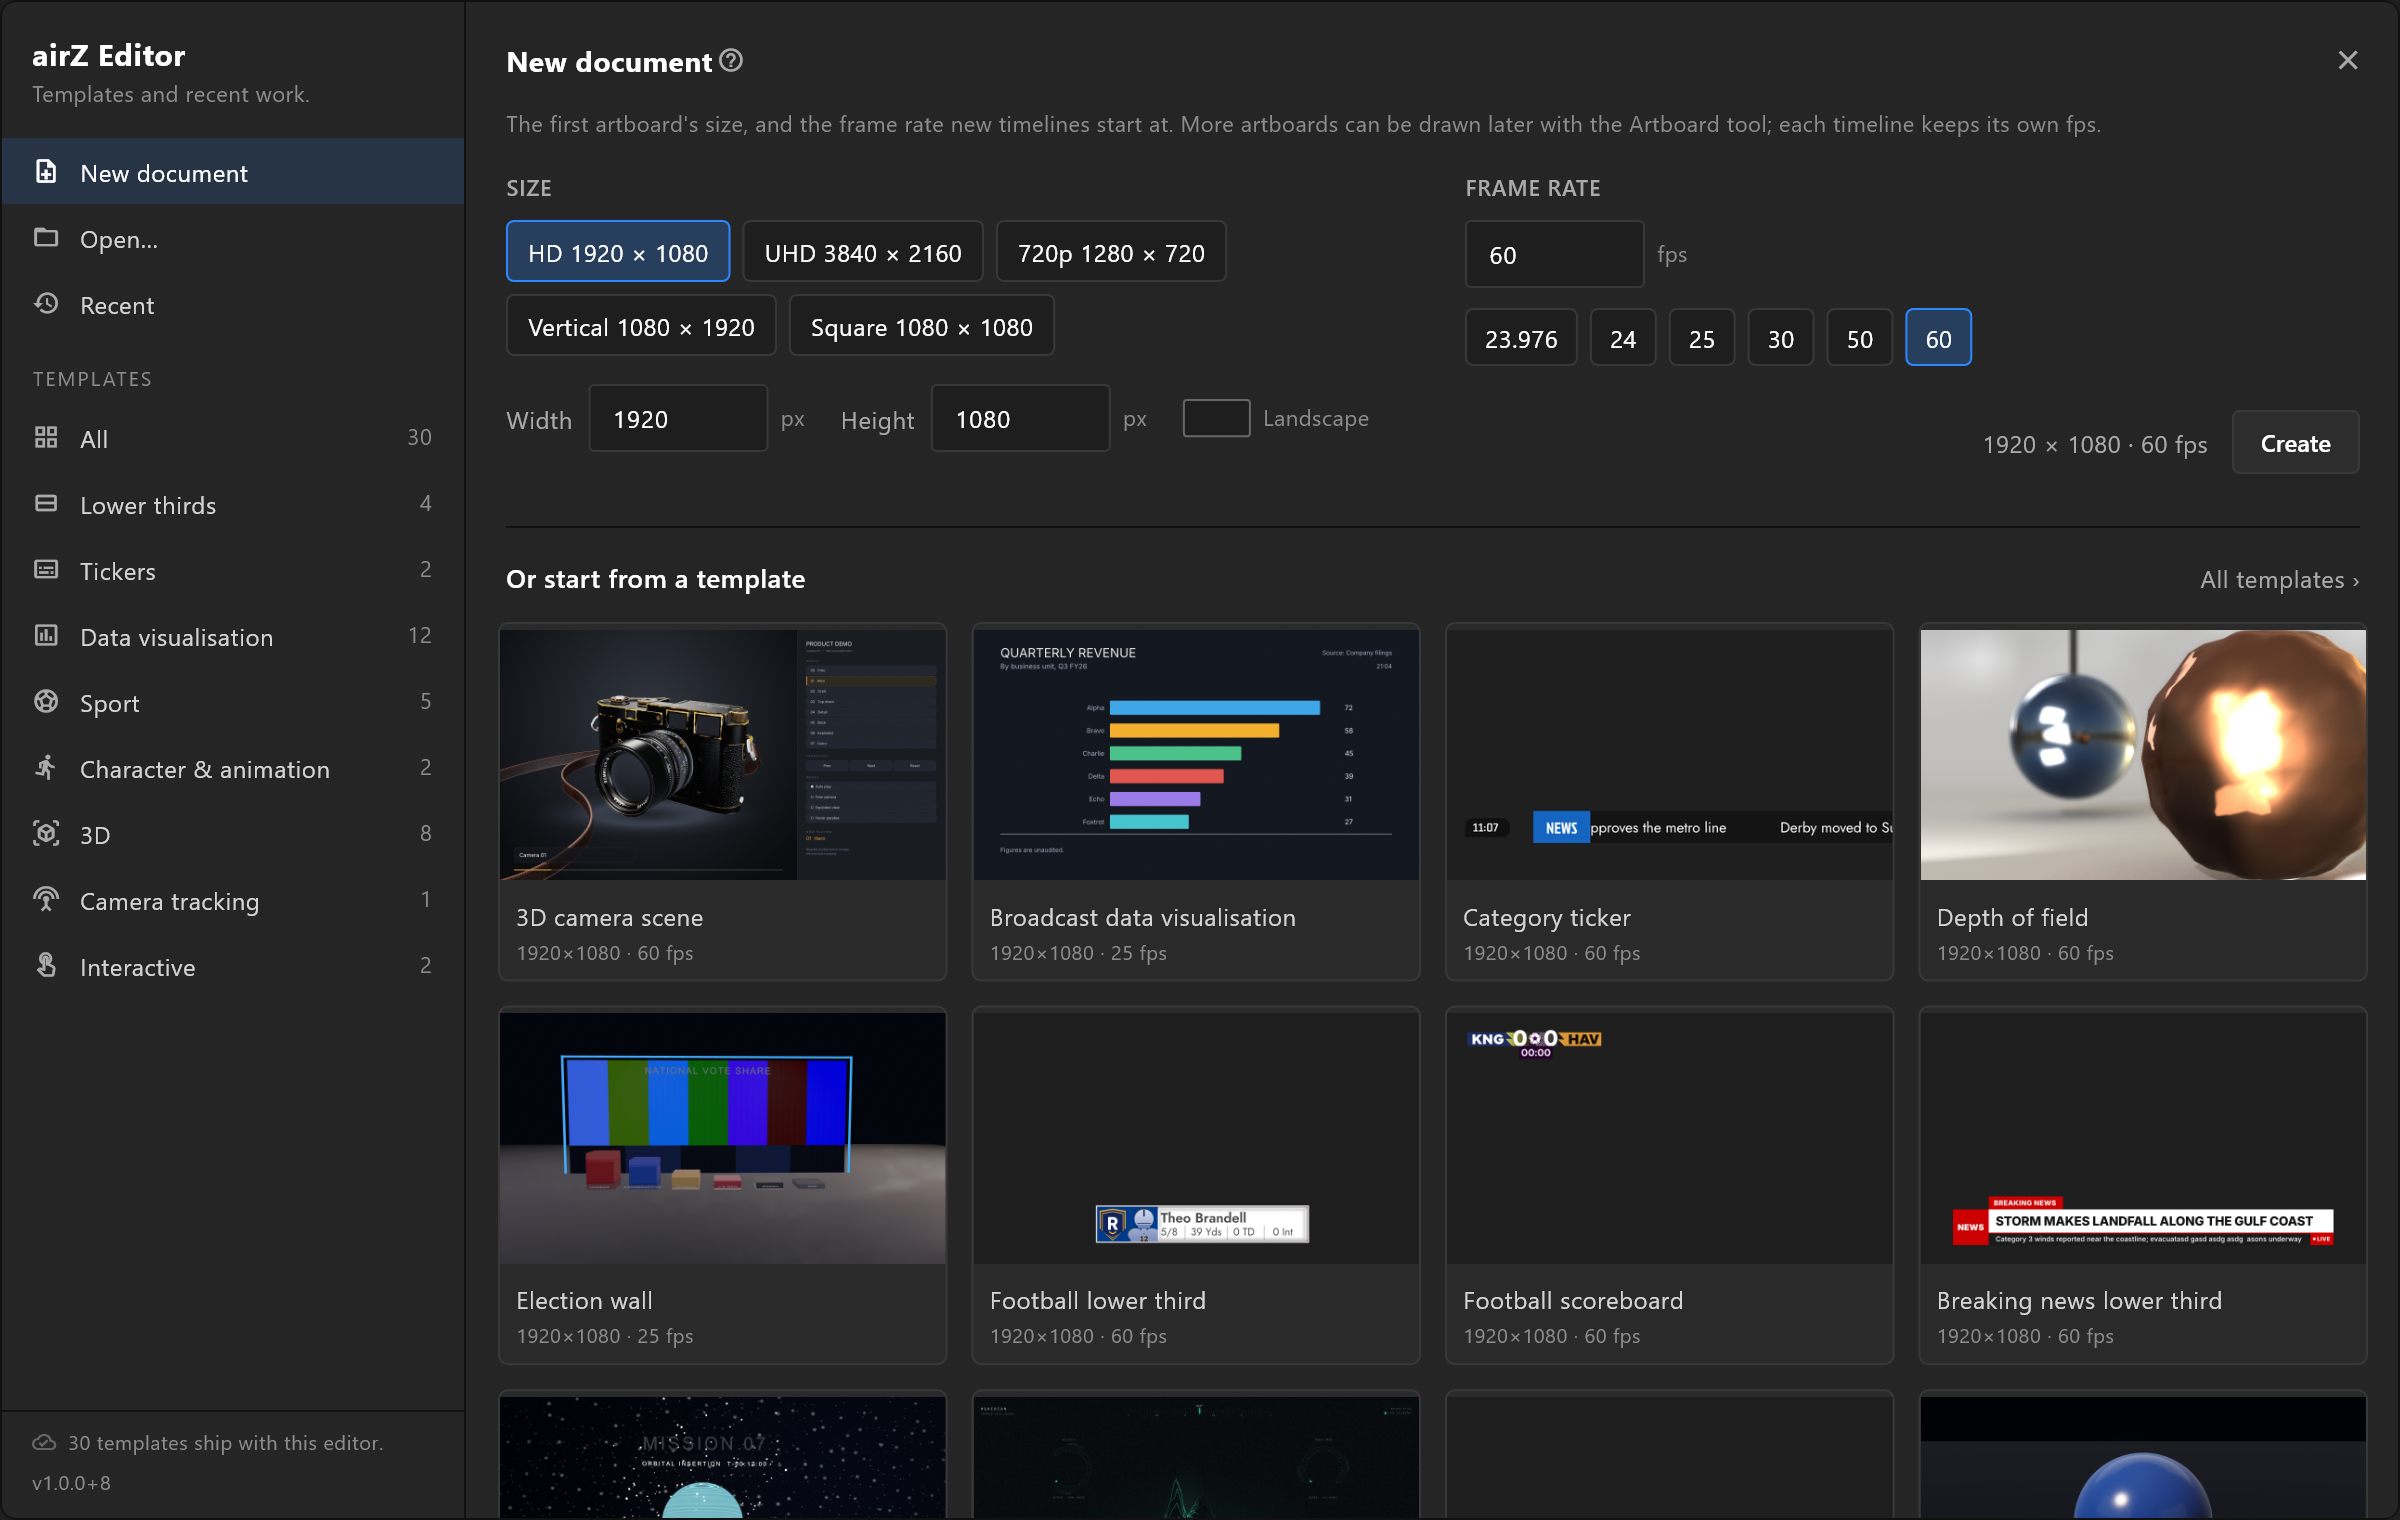Open the Recent sidebar item
The width and height of the screenshot is (2400, 1520).
point(233,305)
